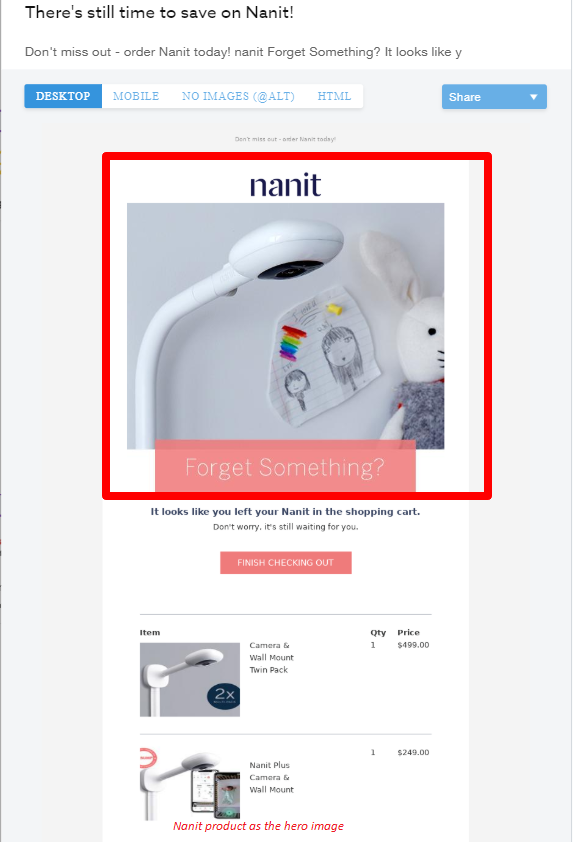Click the nanit logo

[x=285, y=185]
